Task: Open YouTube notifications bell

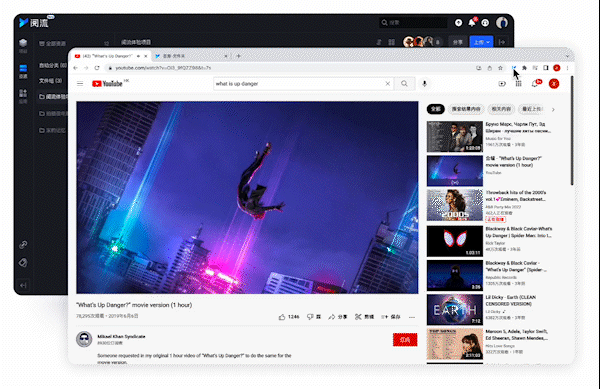Action: (x=535, y=83)
